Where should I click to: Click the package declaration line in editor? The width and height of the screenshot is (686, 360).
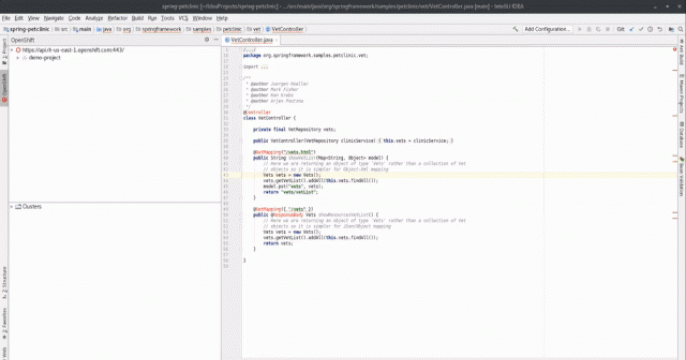pyautogui.click(x=305, y=56)
